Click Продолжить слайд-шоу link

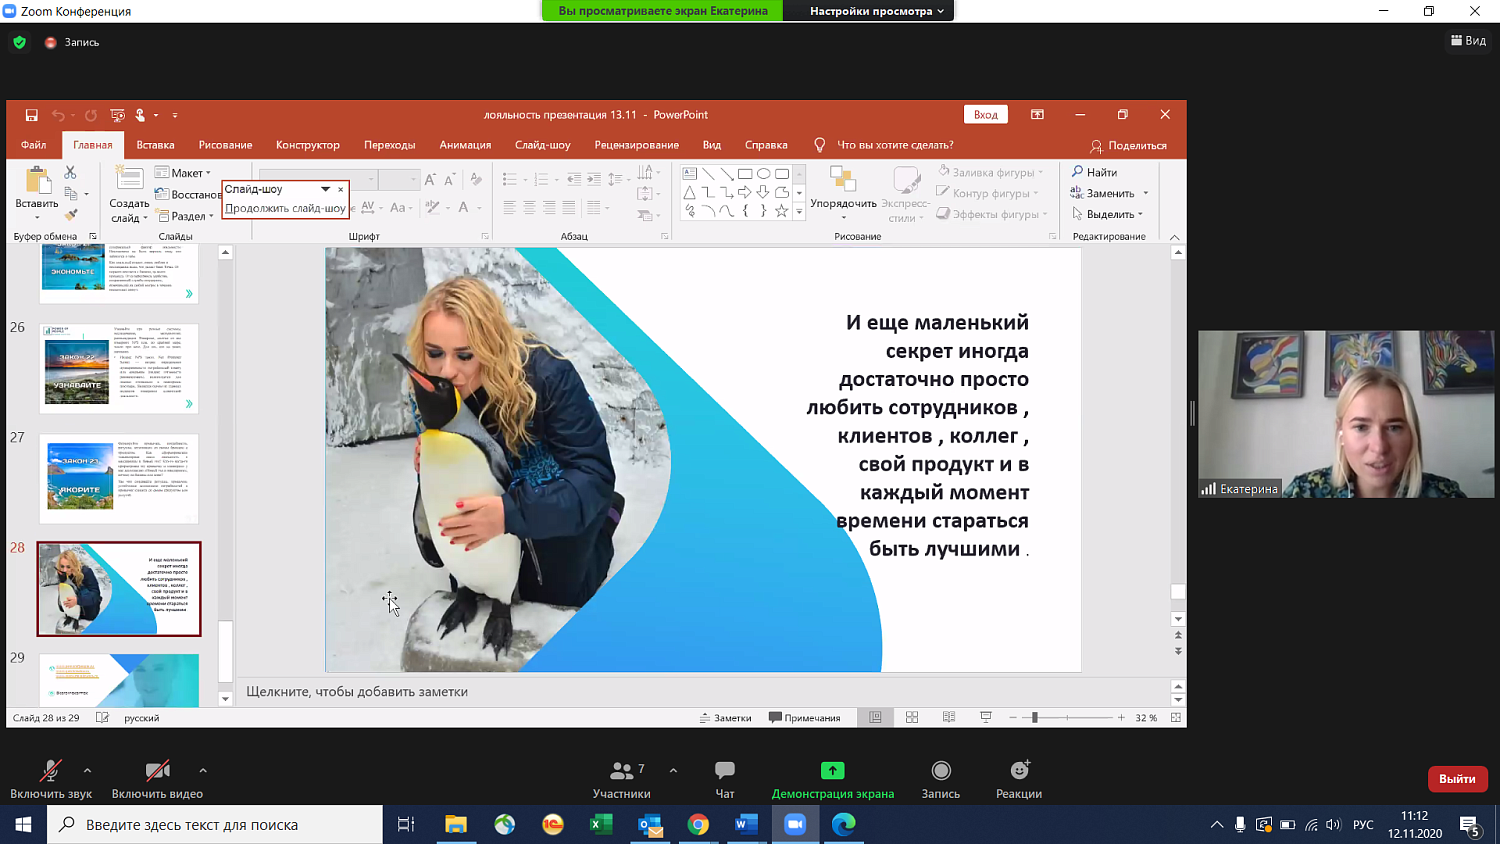(285, 208)
